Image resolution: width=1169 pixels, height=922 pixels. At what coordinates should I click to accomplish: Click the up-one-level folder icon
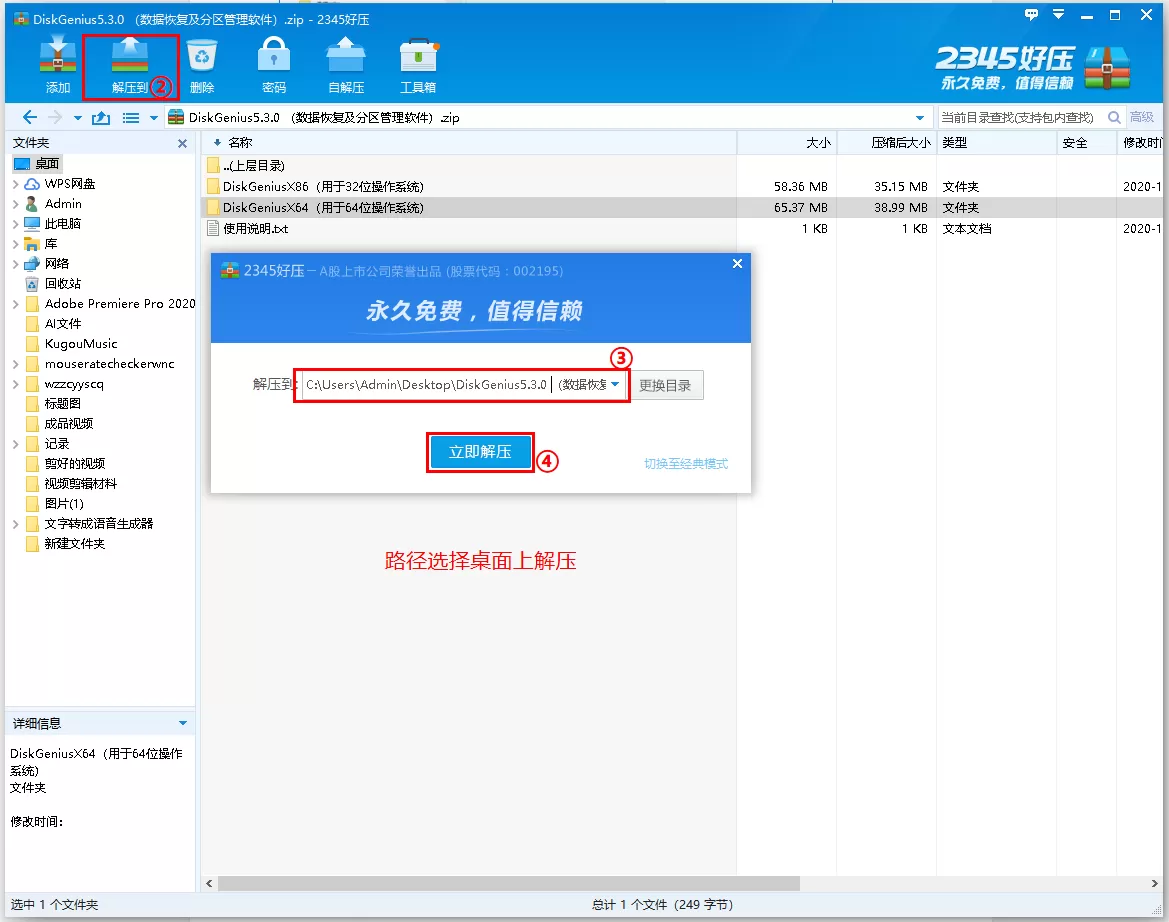[x=101, y=117]
